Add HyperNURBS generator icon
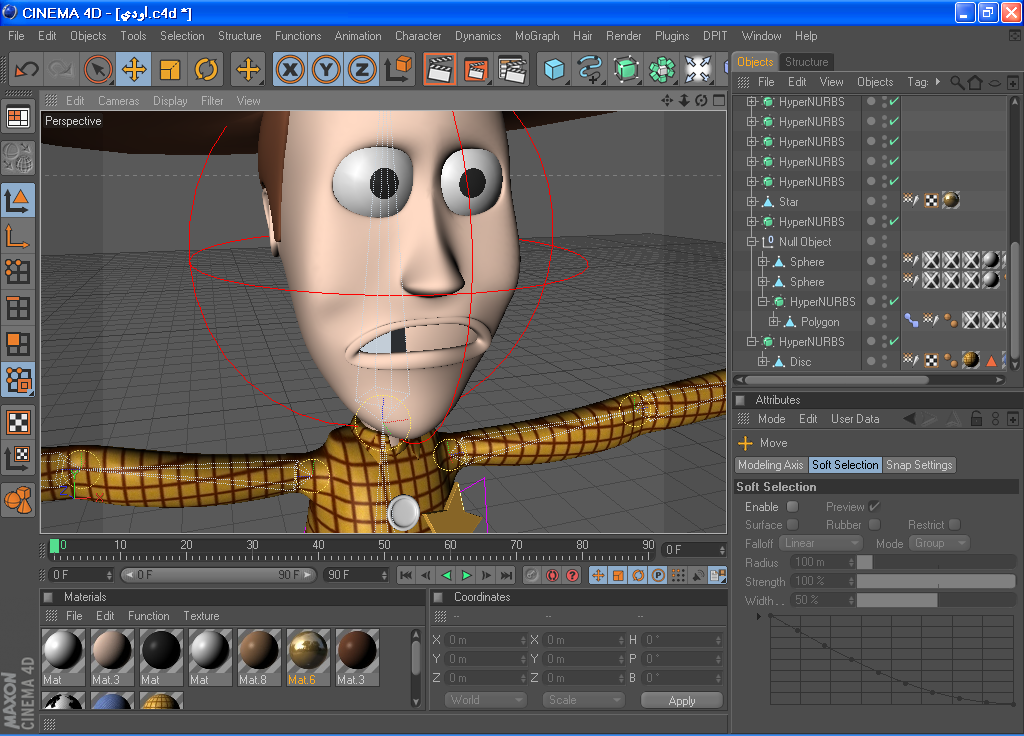This screenshot has height=736, width=1024. click(x=626, y=69)
